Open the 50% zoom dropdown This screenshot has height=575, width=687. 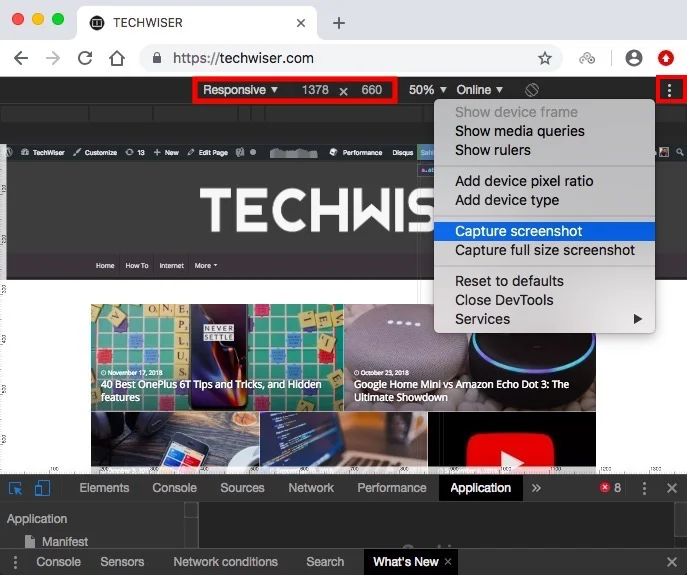point(427,90)
